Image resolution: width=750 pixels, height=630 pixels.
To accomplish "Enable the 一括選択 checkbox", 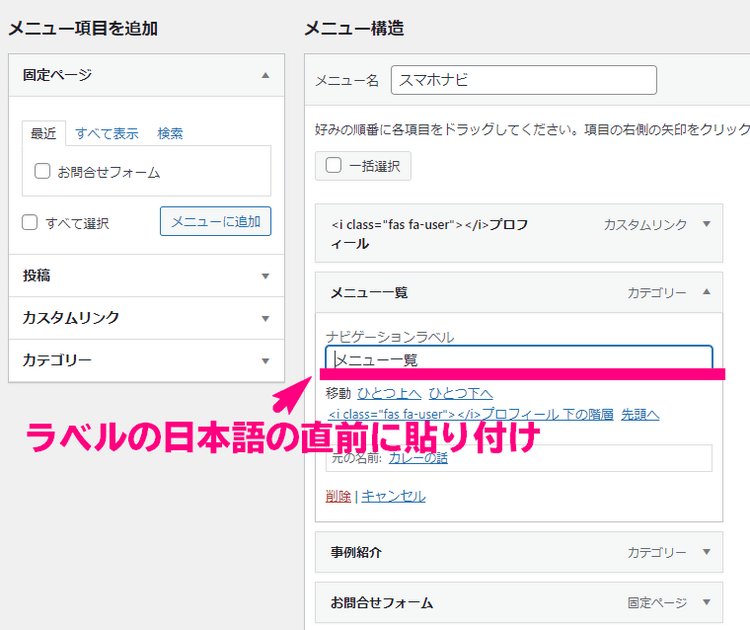I will pos(333,165).
